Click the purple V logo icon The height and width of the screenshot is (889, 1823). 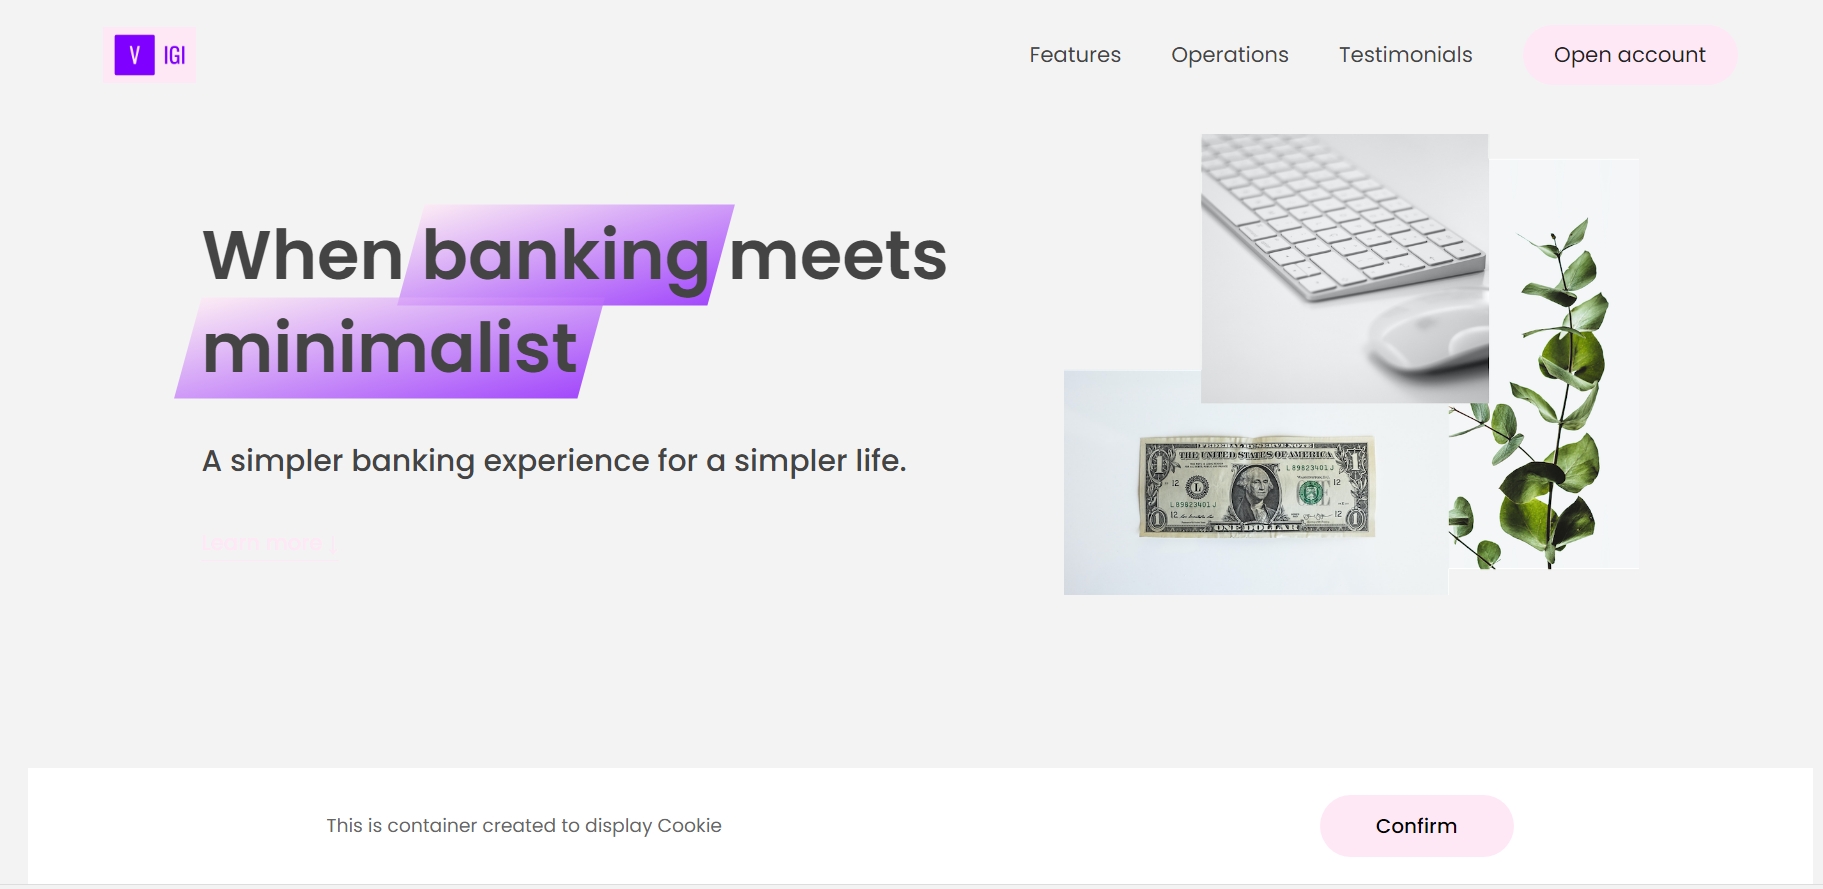pos(134,55)
